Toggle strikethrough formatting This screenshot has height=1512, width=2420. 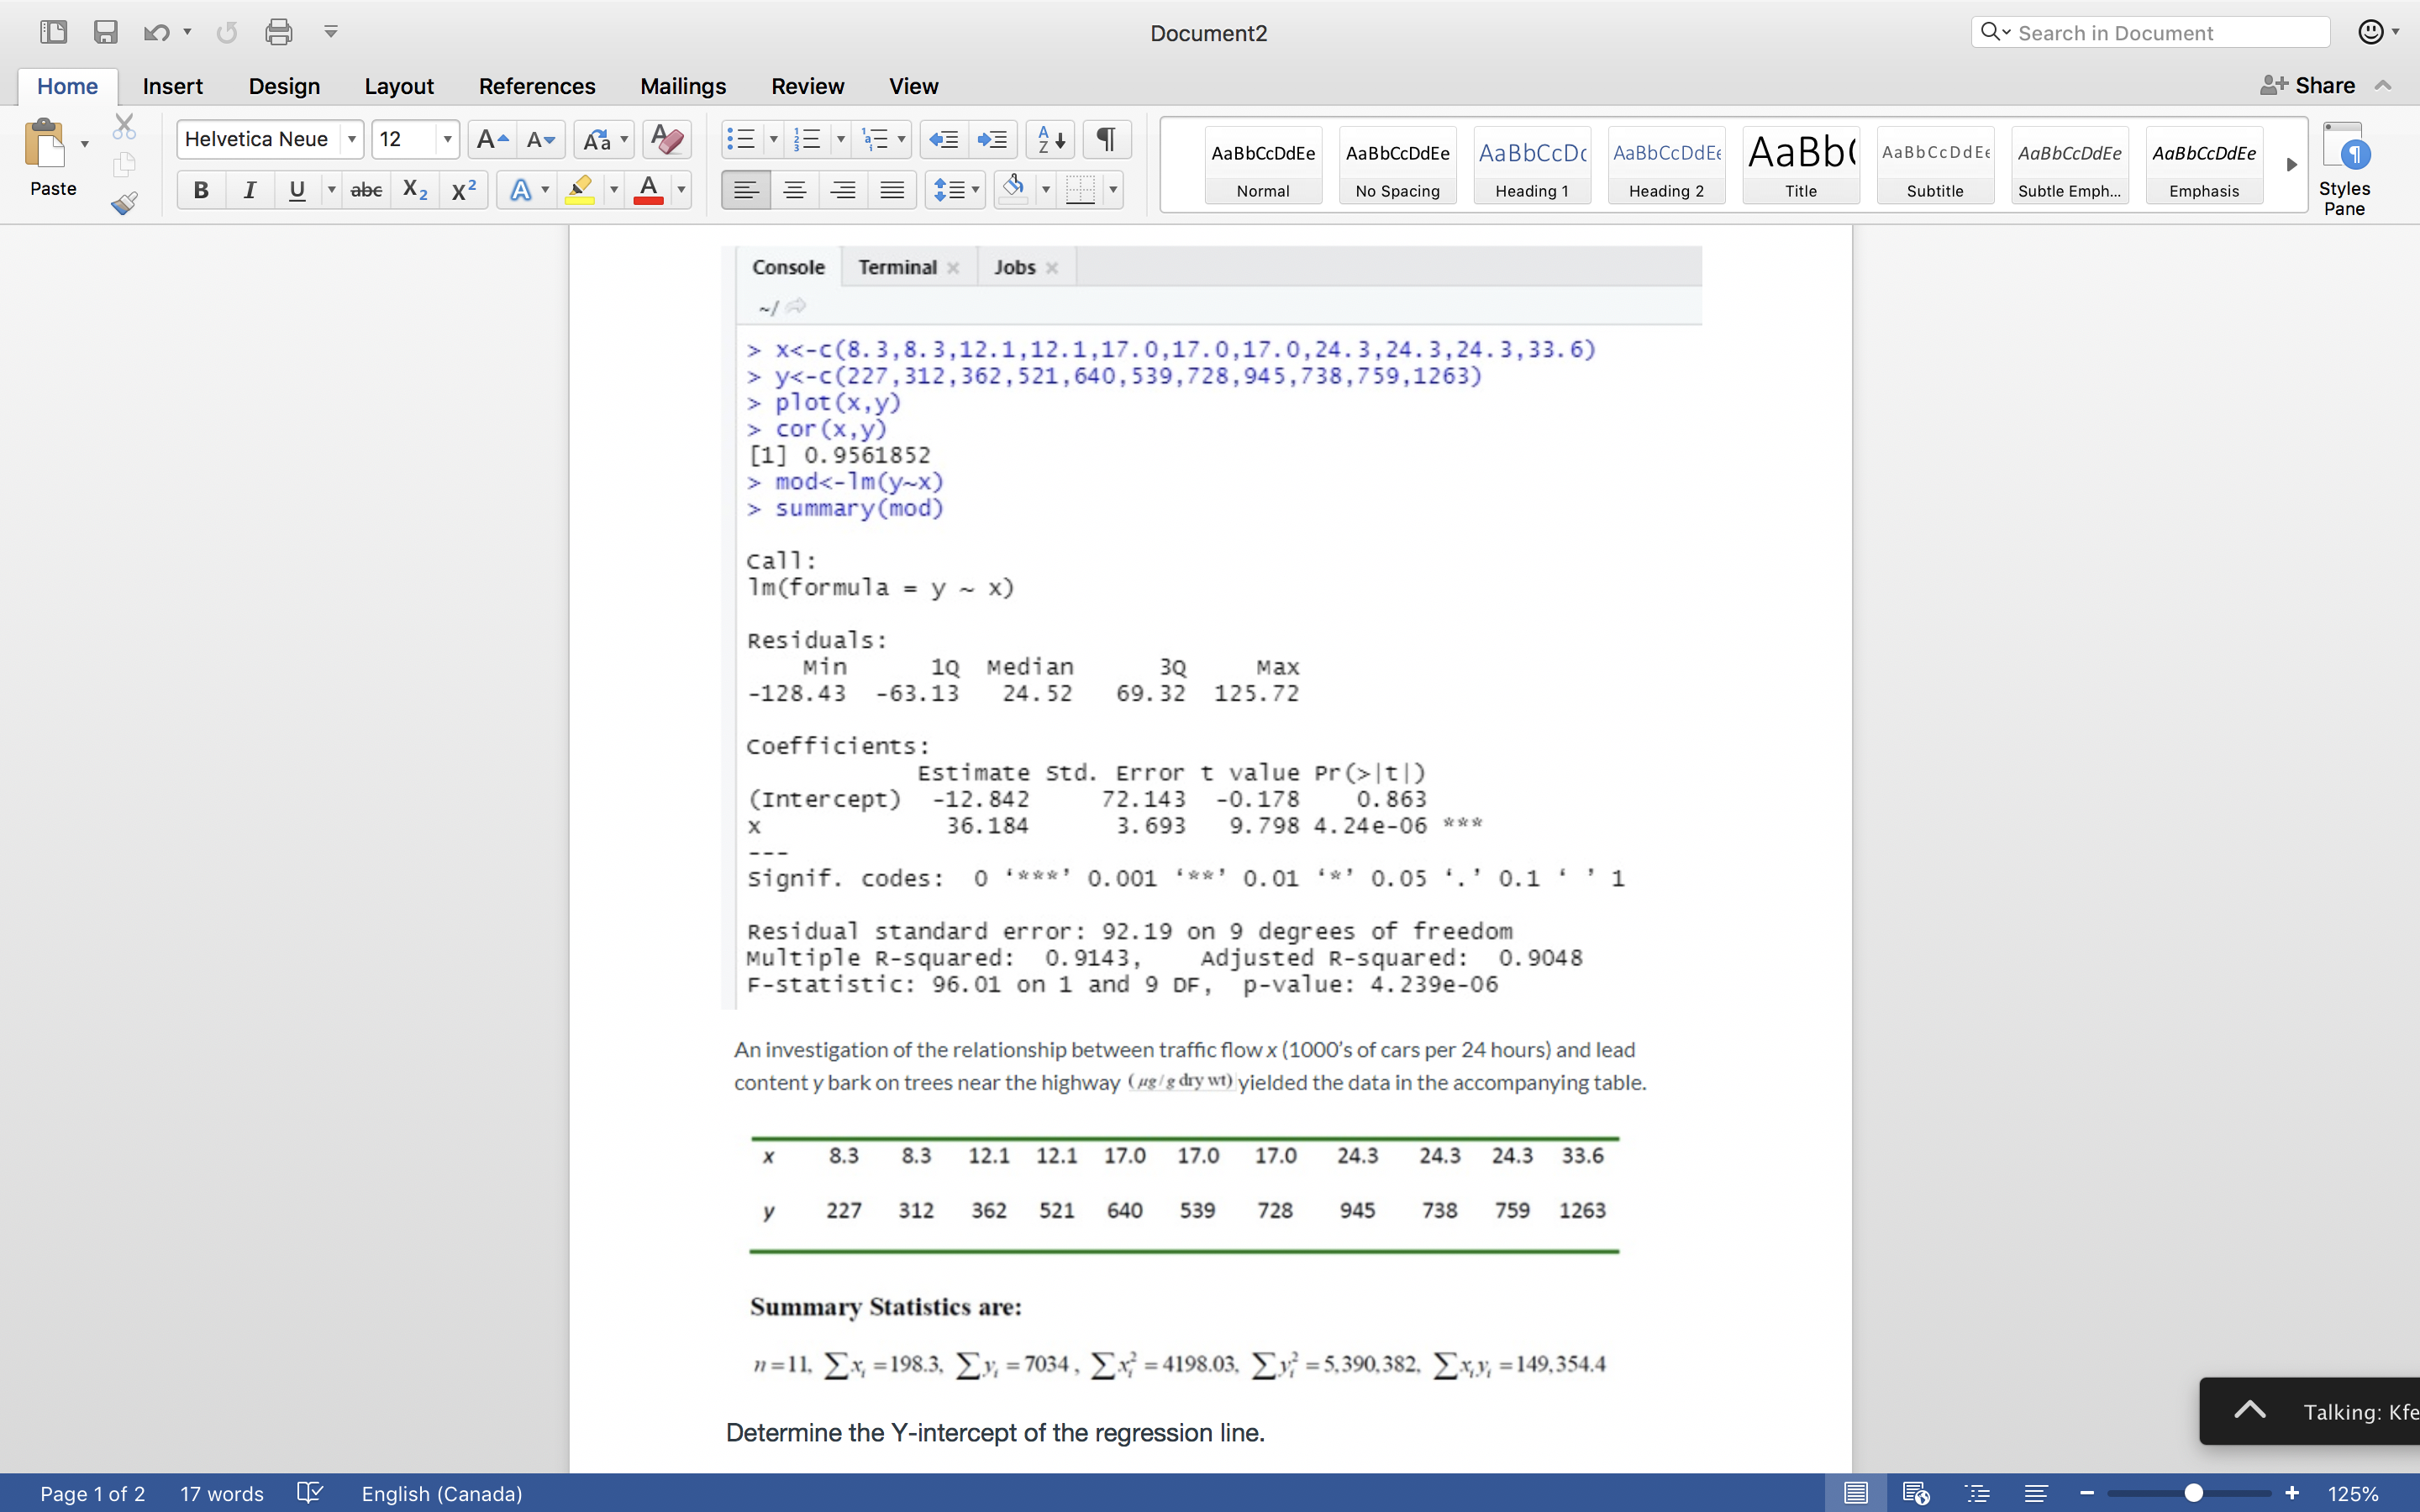point(366,189)
